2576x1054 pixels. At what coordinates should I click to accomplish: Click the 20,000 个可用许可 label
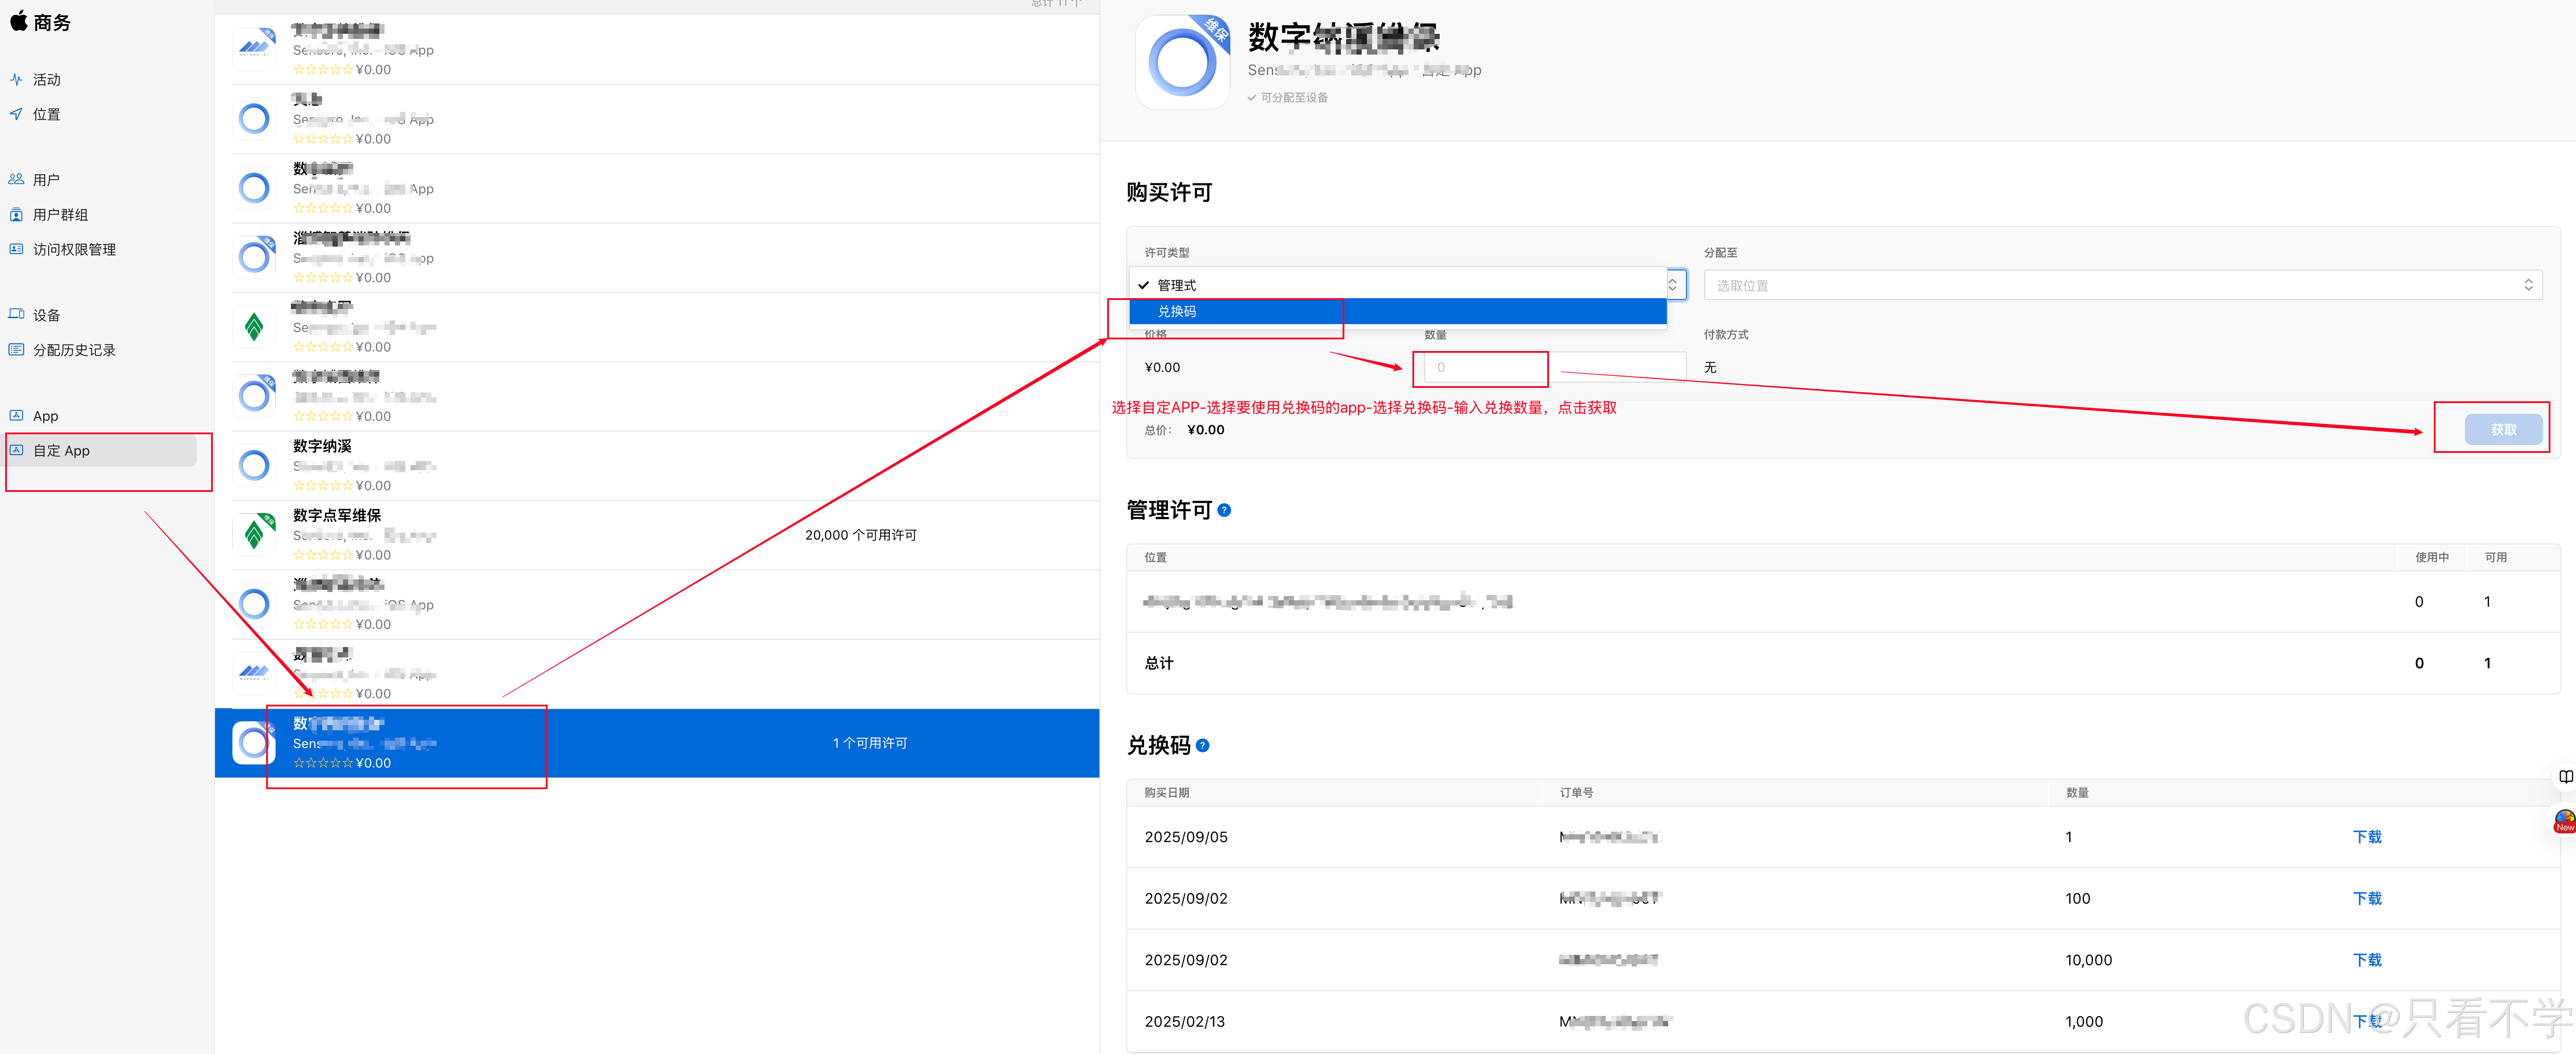tap(860, 535)
